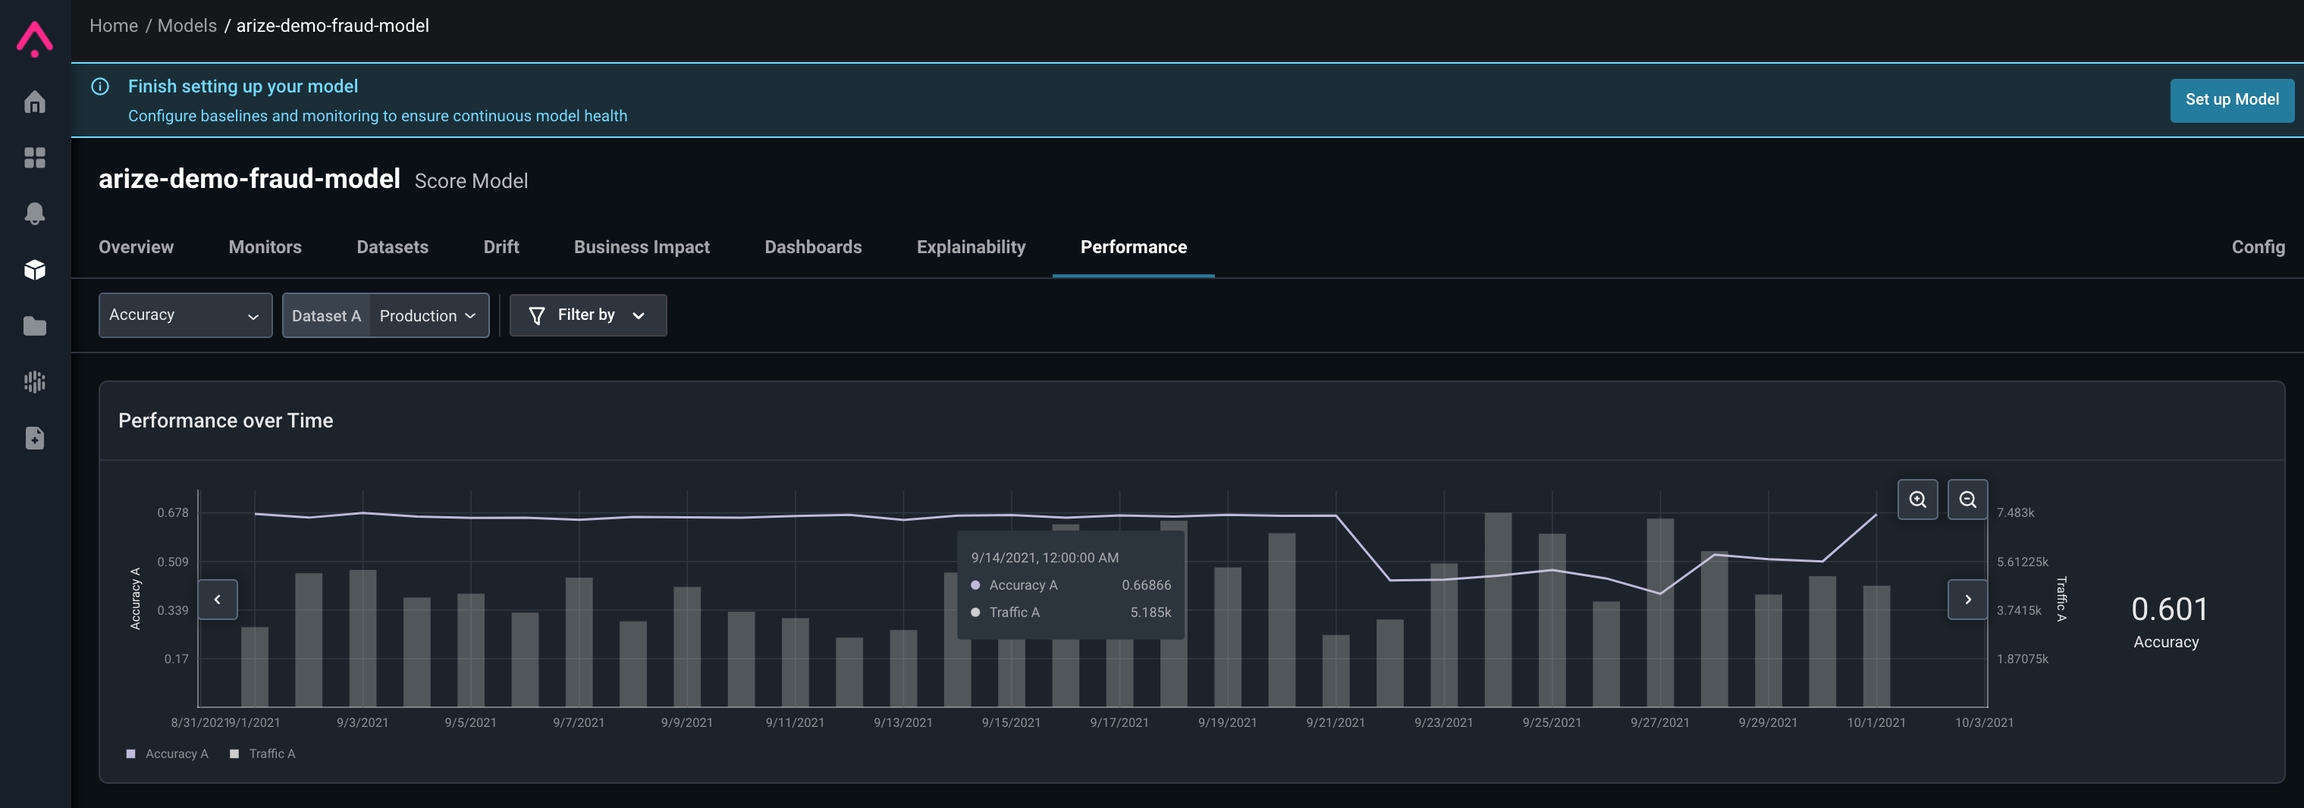Viewport: 2304px width, 808px height.
Task: Go to Home breadcrumb link
Action: click(x=114, y=26)
